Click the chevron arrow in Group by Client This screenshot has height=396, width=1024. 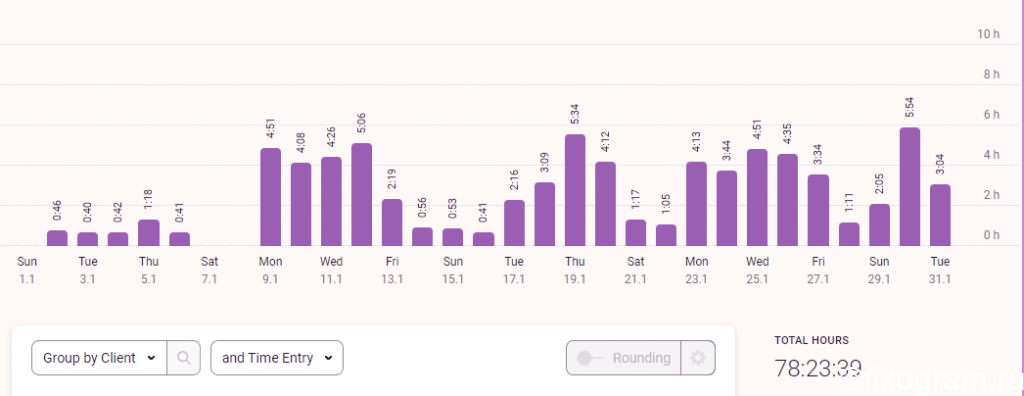pyautogui.click(x=152, y=358)
